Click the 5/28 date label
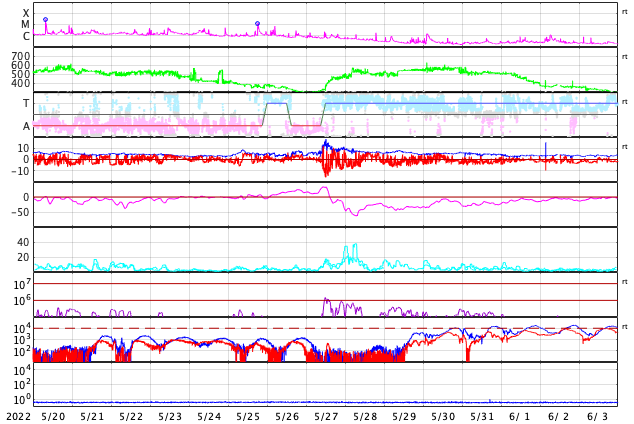Image resolution: width=634 pixels, height=424 pixels. pyautogui.click(x=365, y=417)
